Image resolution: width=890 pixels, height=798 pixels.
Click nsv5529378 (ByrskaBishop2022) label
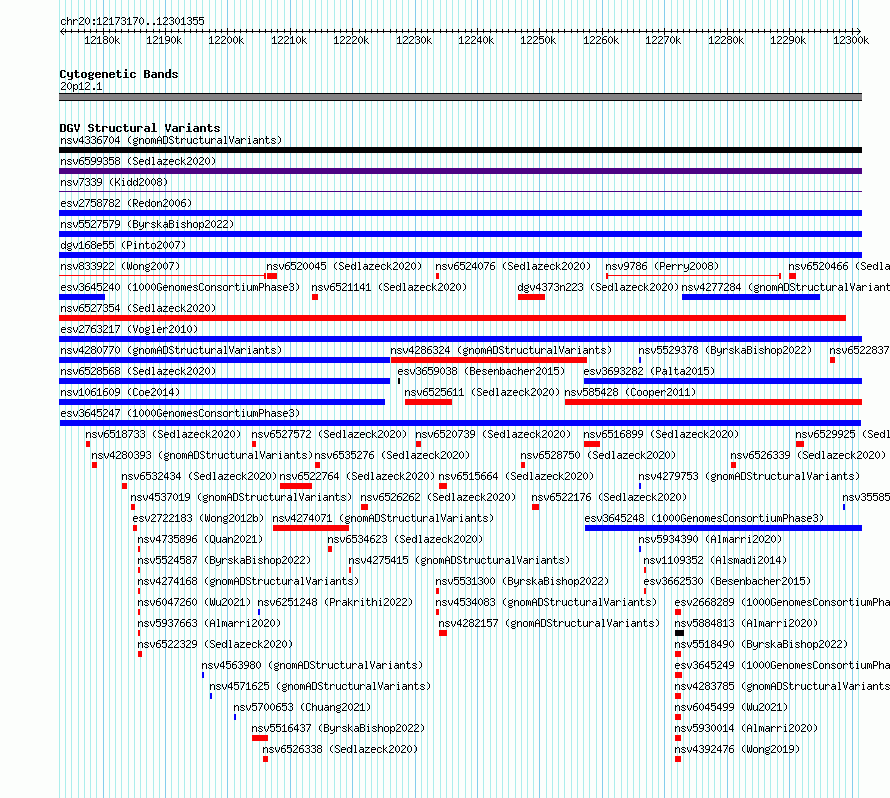[725, 350]
